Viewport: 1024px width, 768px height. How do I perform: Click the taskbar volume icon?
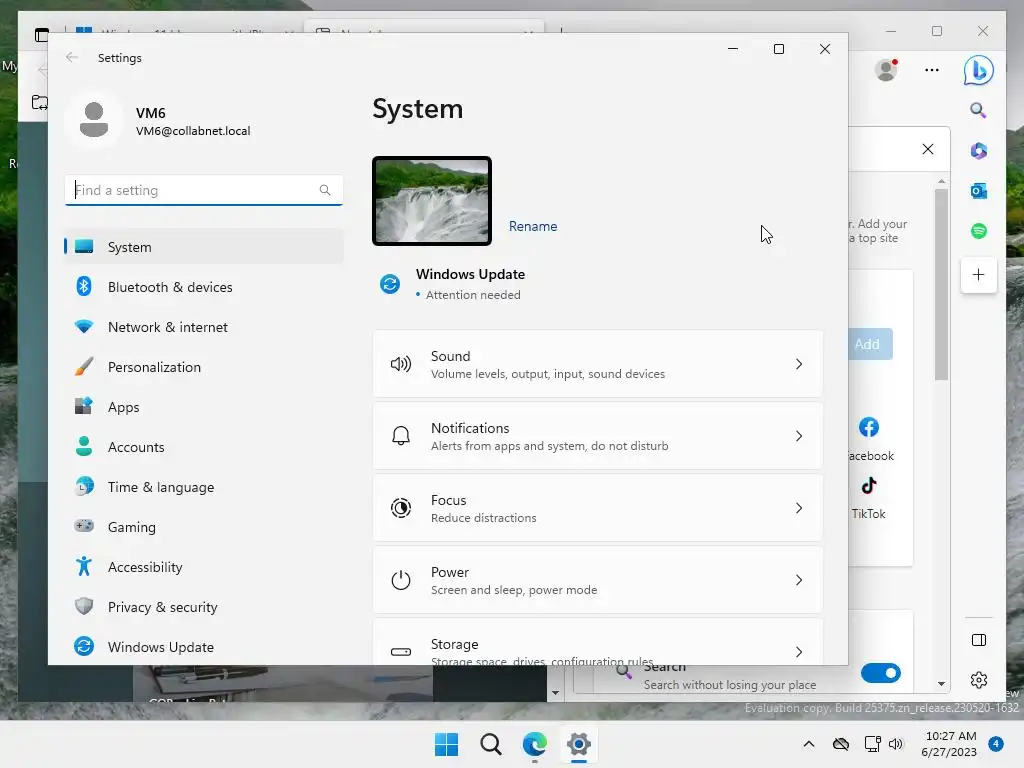click(895, 744)
